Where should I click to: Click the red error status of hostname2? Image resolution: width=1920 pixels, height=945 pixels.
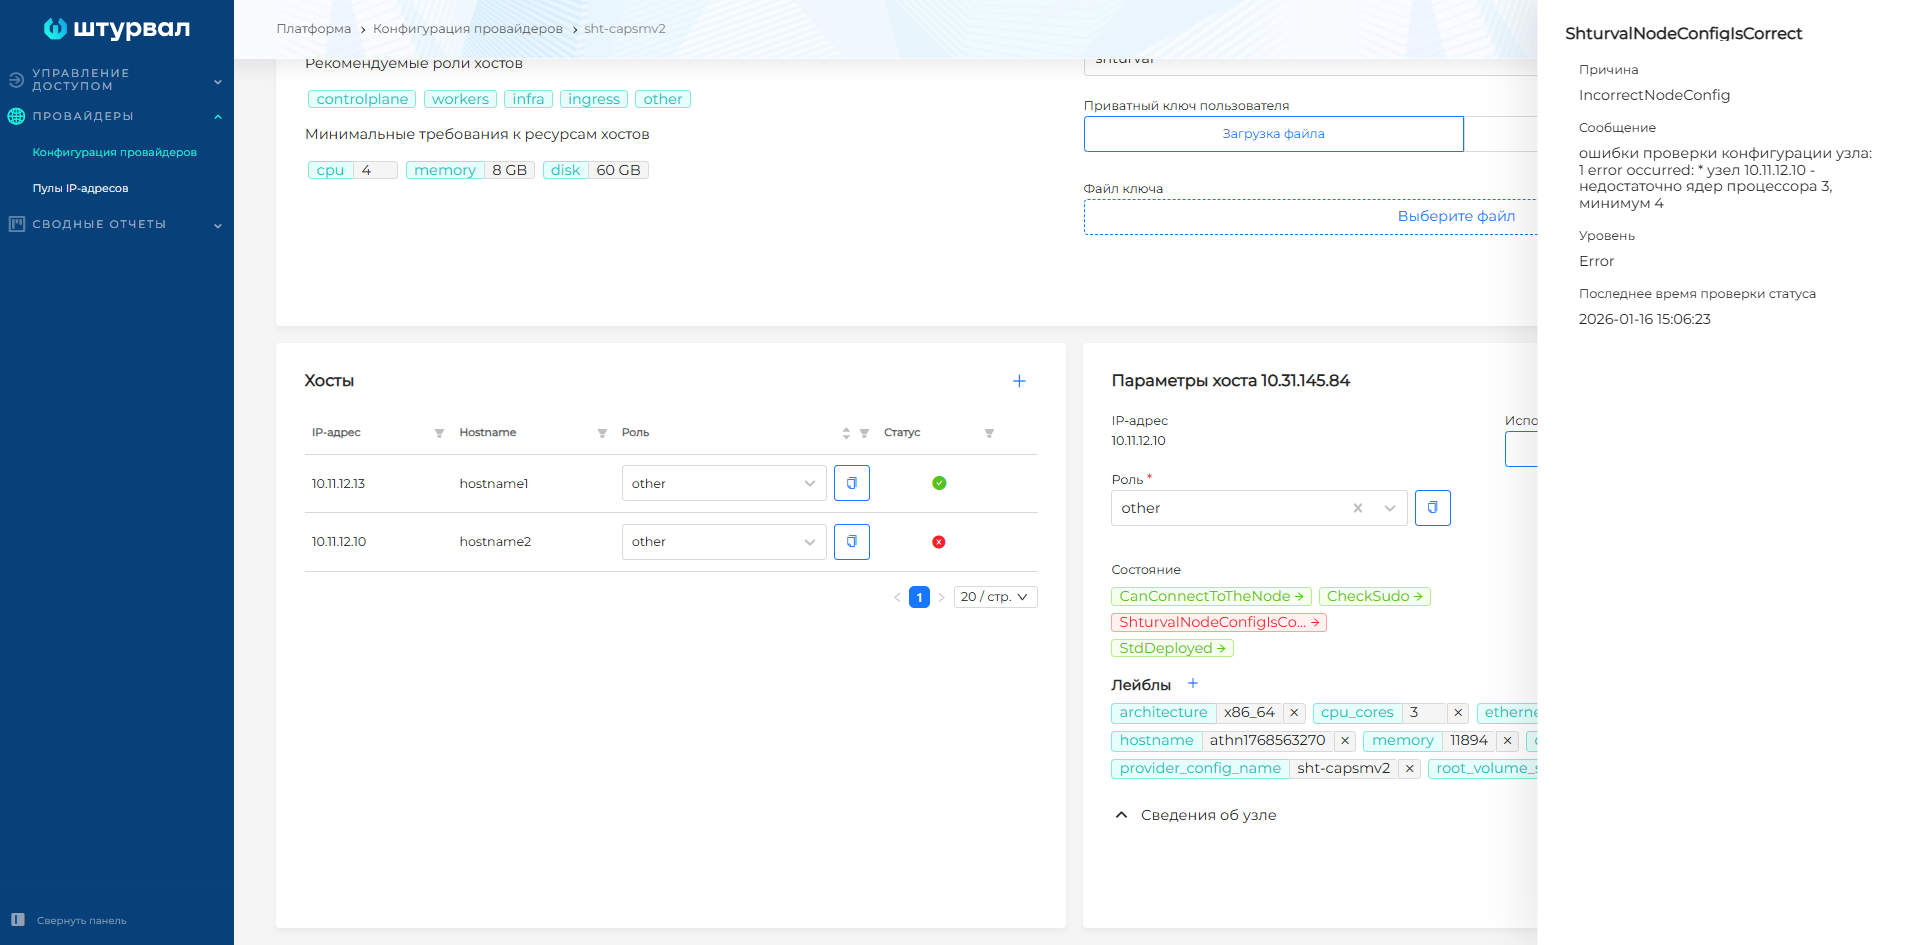[938, 542]
